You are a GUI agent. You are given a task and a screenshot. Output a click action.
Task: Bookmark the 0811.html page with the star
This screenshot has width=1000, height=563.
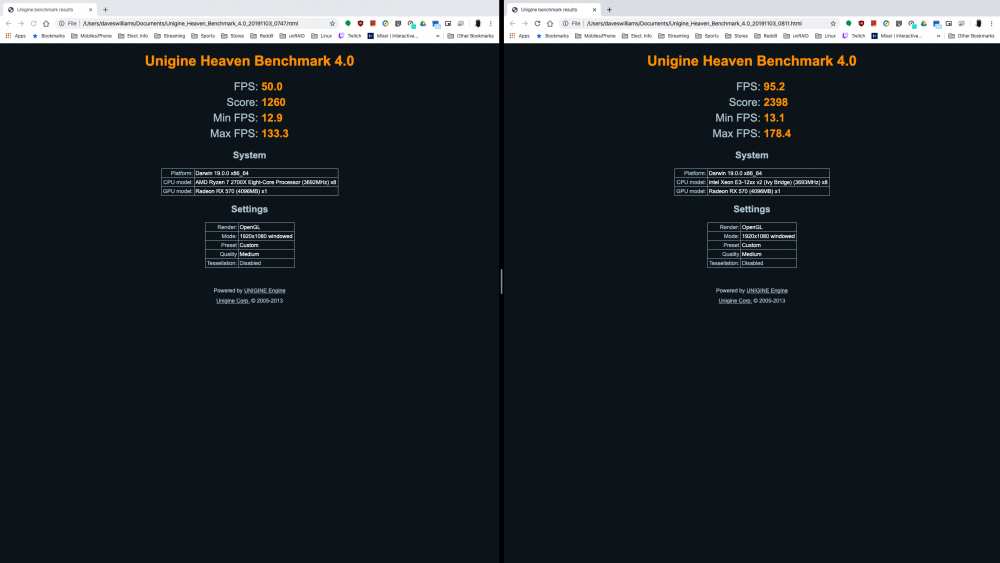833,24
